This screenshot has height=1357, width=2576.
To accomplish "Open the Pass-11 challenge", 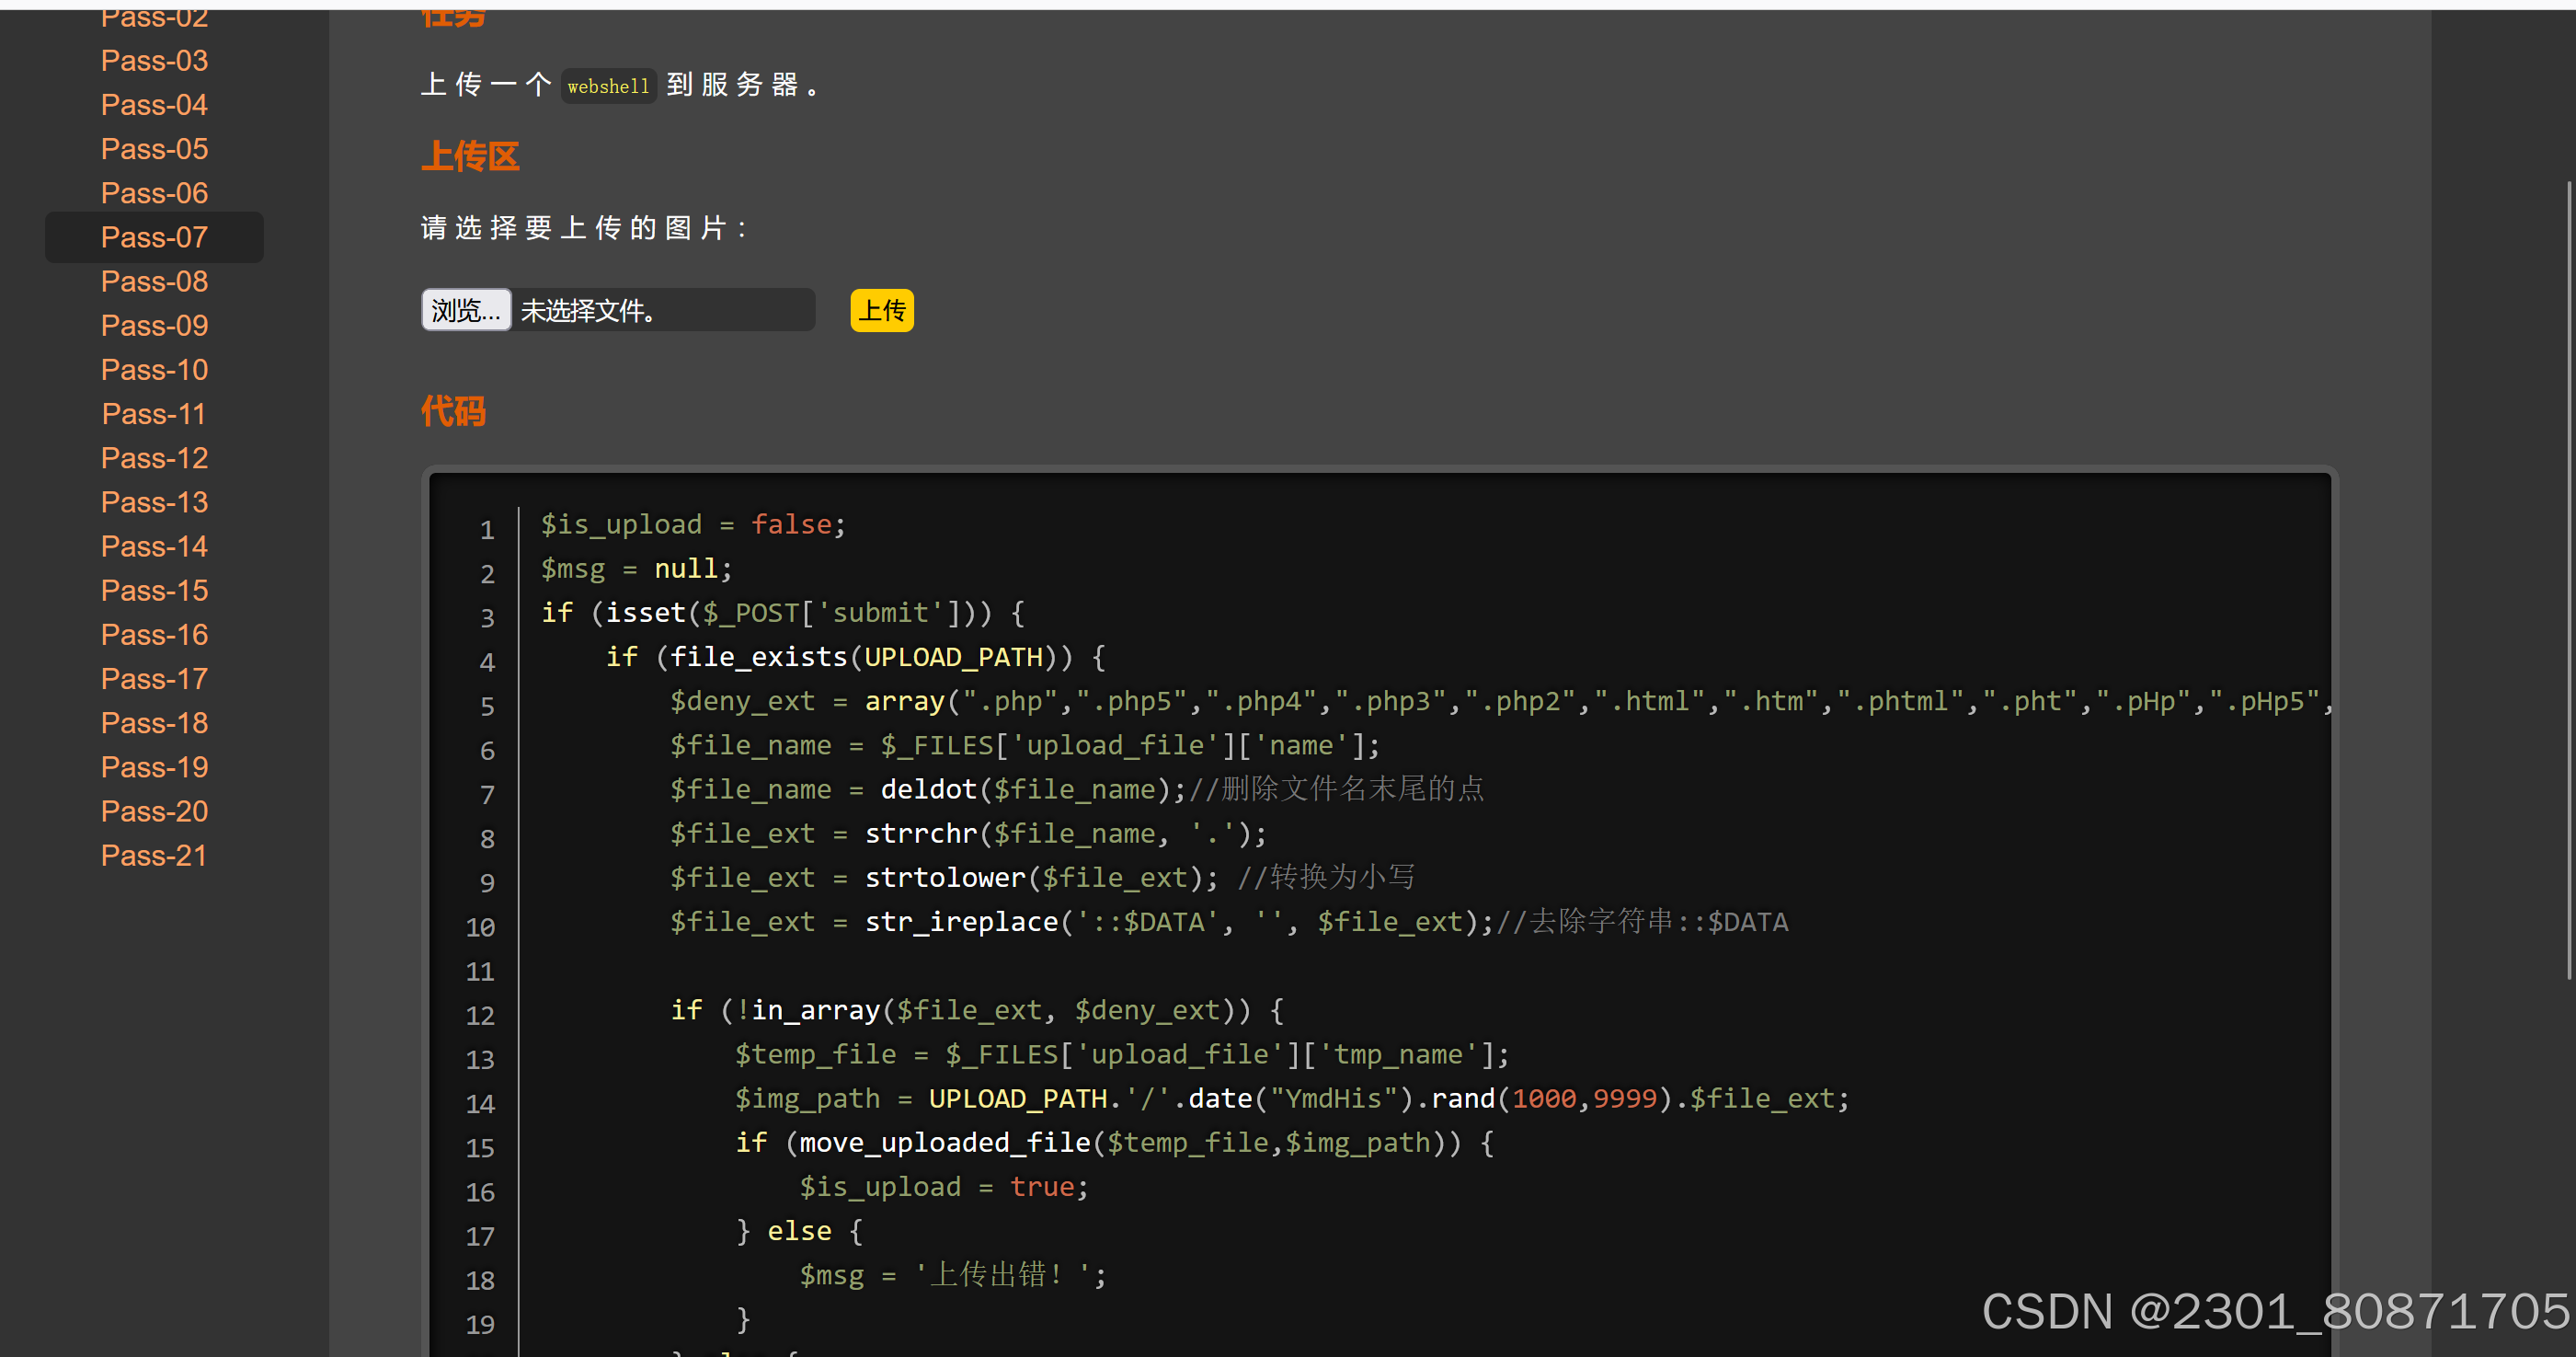I will (154, 414).
